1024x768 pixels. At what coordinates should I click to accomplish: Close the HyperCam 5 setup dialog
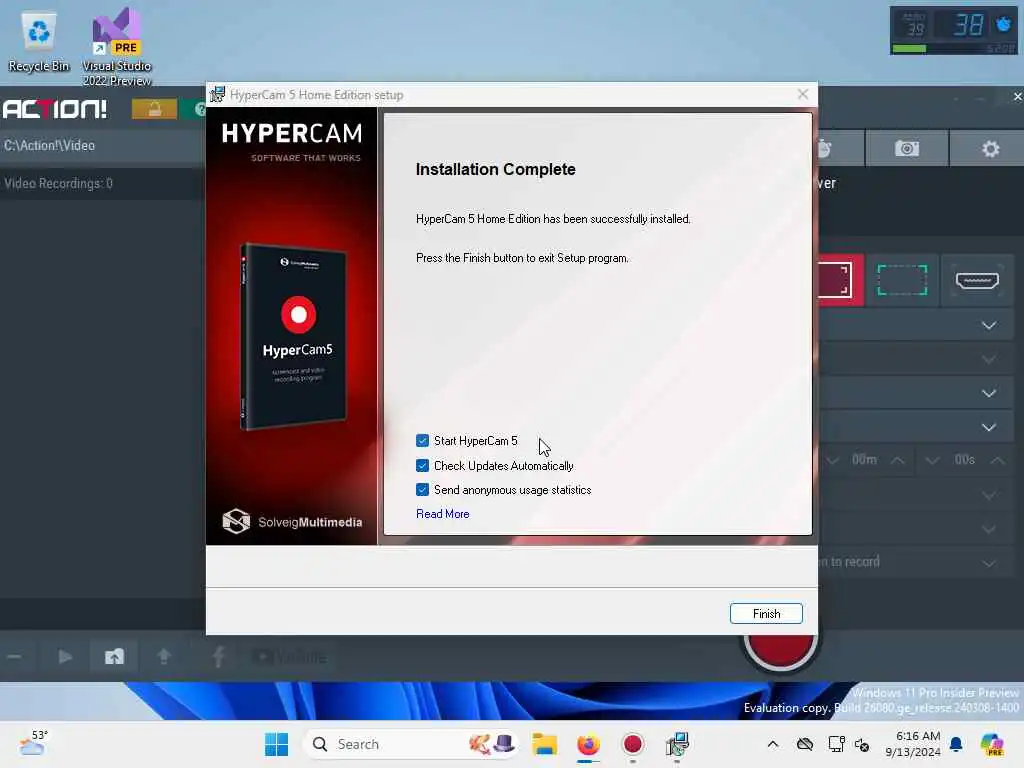click(803, 95)
